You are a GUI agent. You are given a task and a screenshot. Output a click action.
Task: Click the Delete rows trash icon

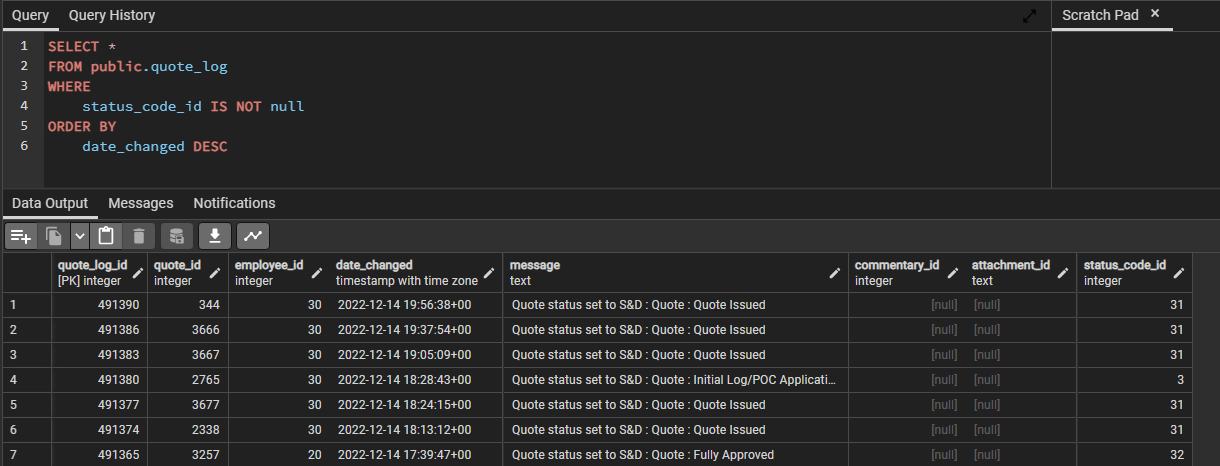click(139, 236)
